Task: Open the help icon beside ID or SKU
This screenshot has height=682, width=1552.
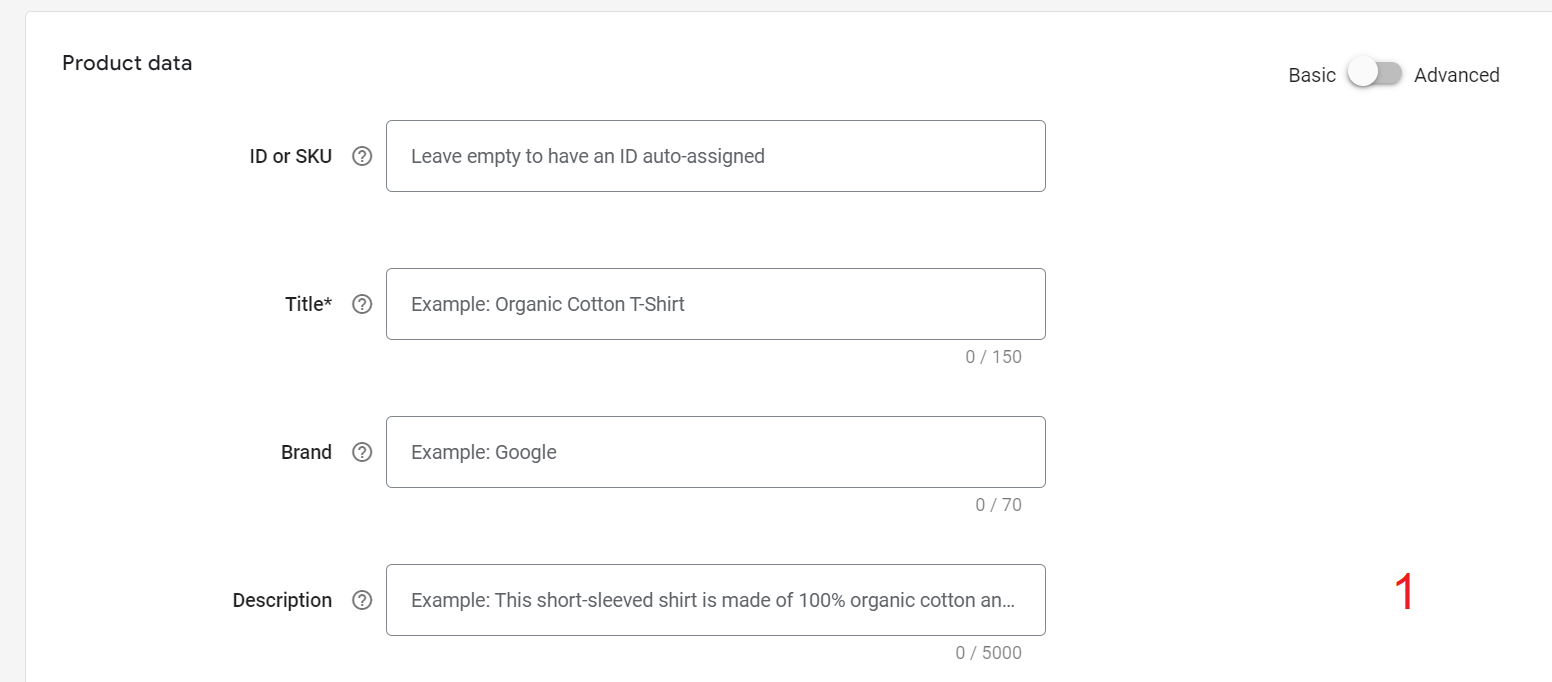Action: pos(362,156)
